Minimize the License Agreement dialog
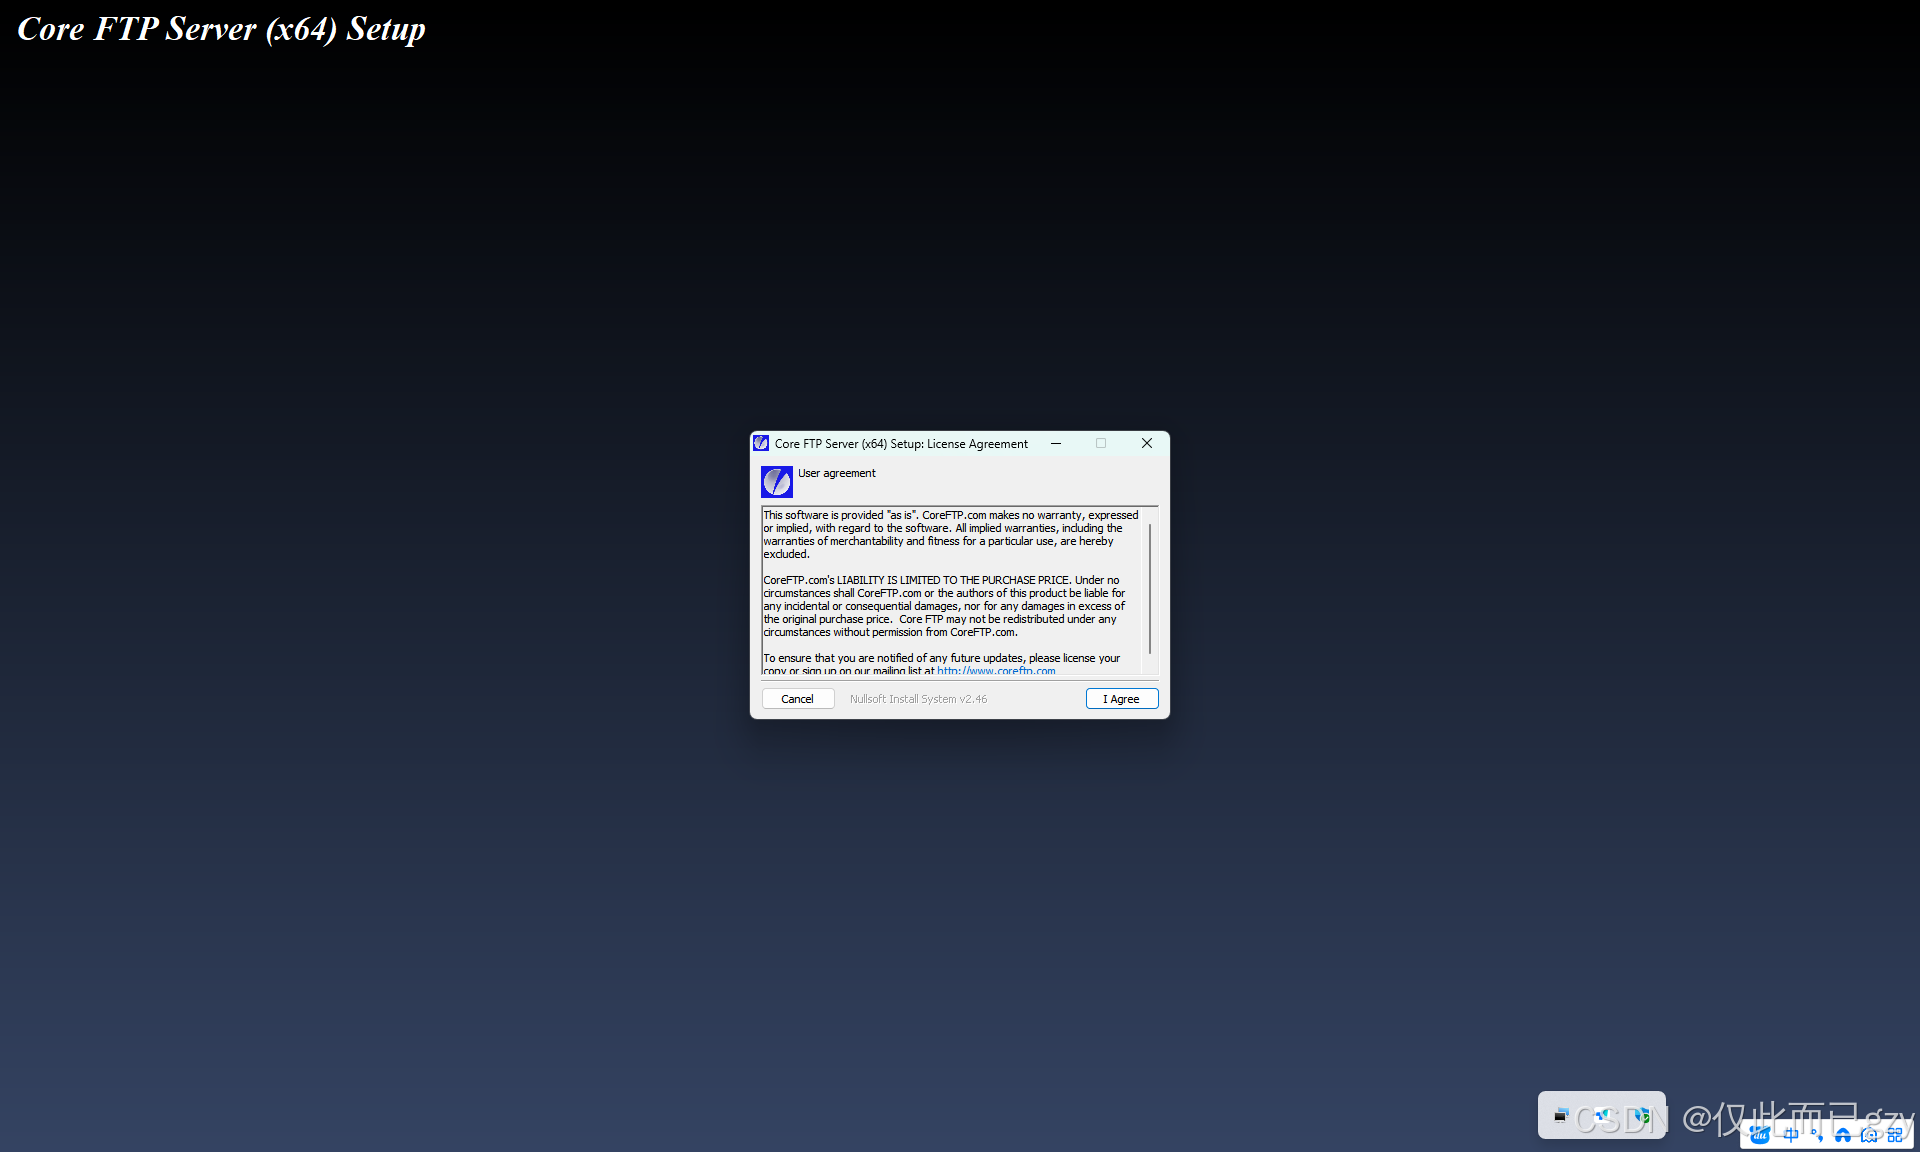Screen dimensions: 1920x1152 pyautogui.click(x=1056, y=443)
